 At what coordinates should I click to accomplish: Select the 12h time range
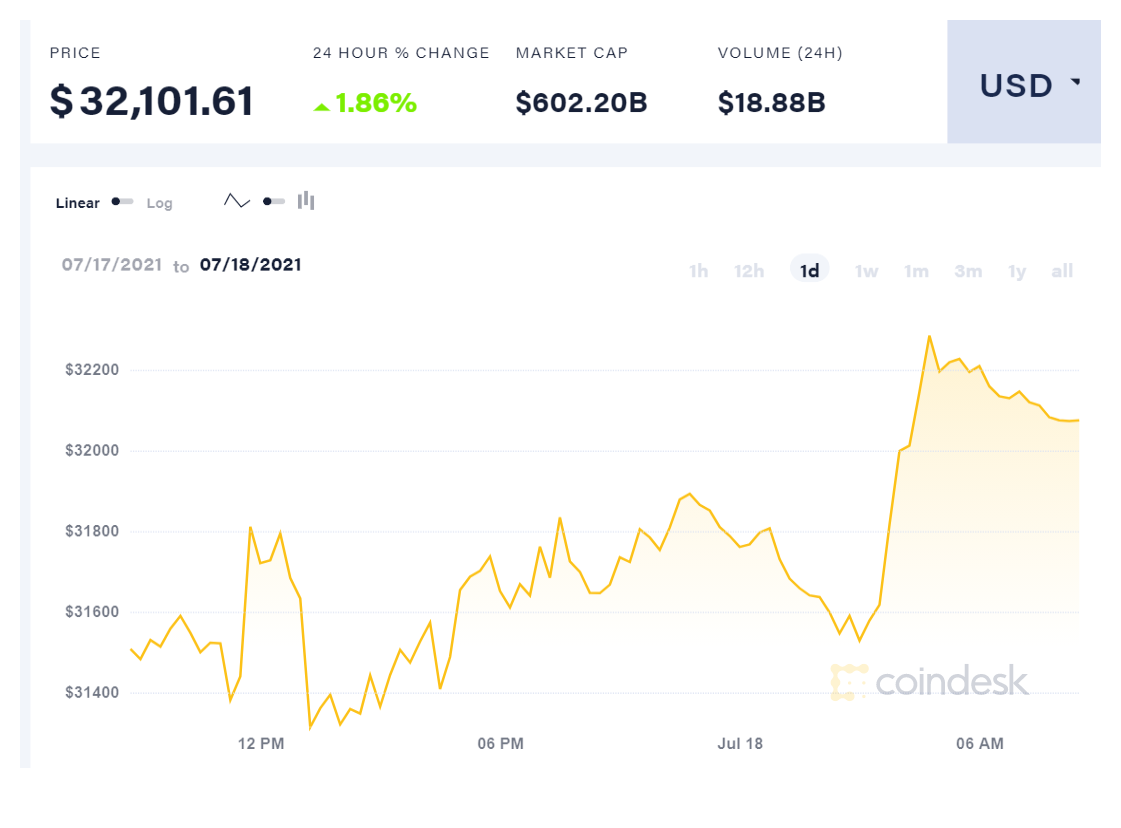[749, 271]
